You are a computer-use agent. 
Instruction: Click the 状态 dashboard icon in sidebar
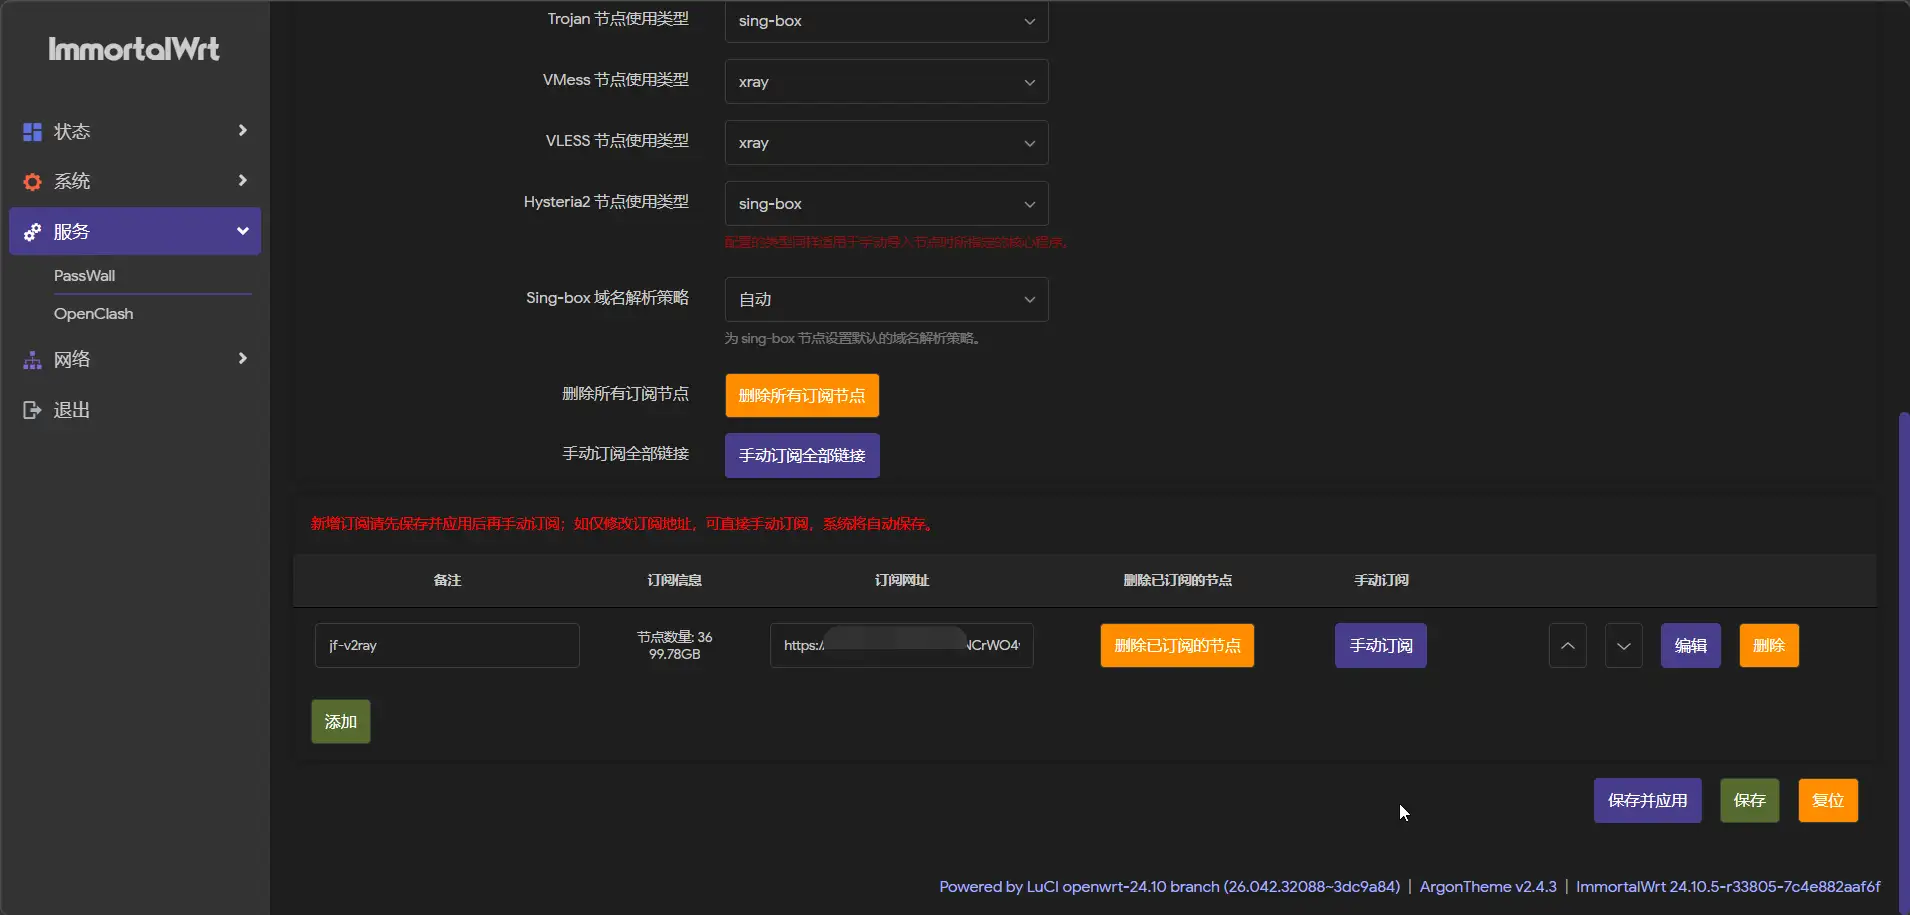pos(32,132)
